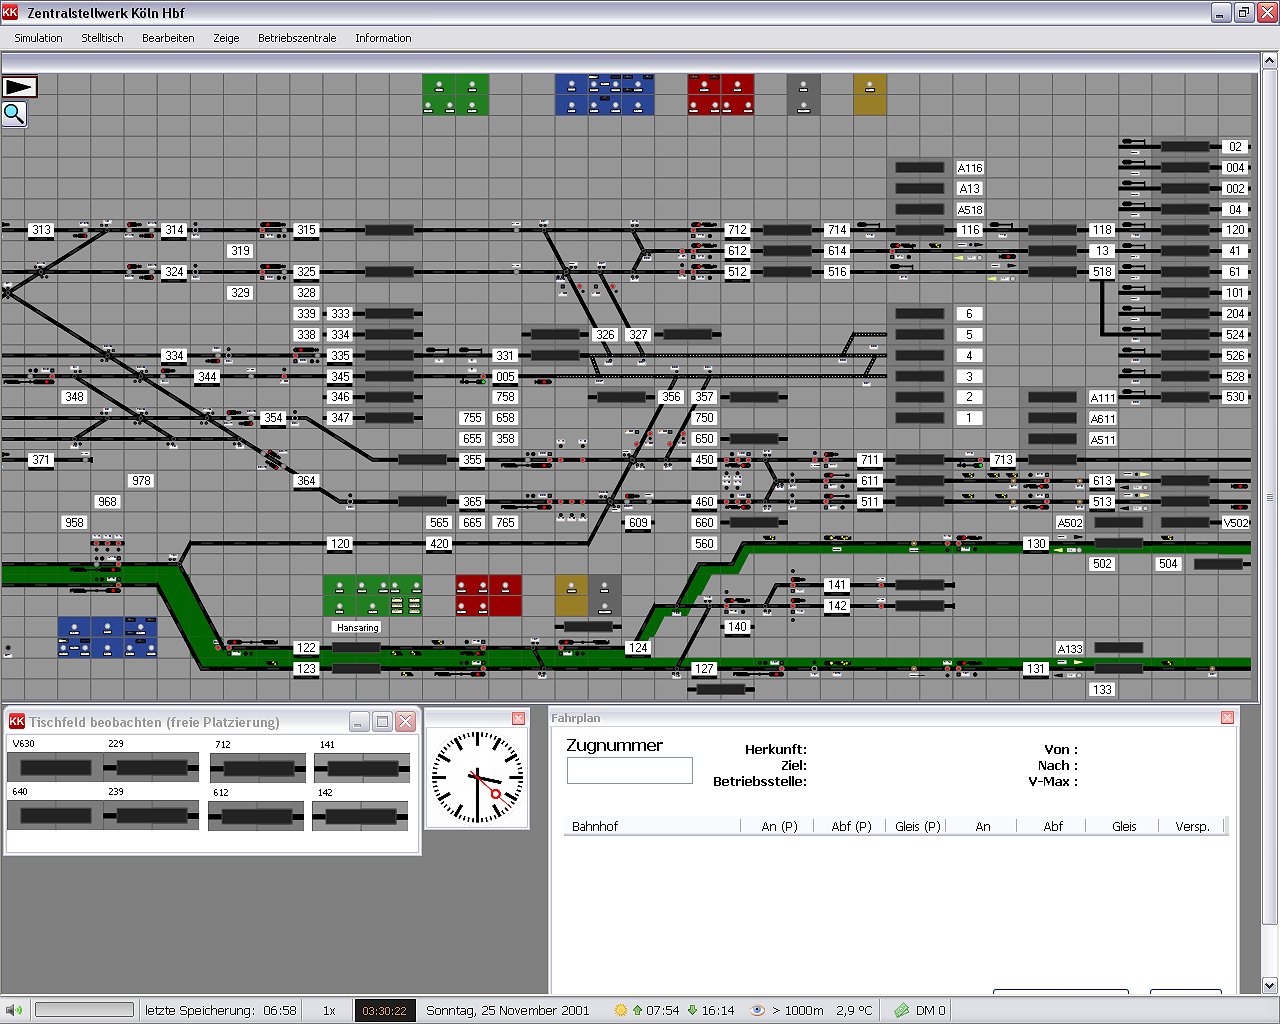
Task: Toggle the 1x simulation speed indicator
Action: (328, 1010)
